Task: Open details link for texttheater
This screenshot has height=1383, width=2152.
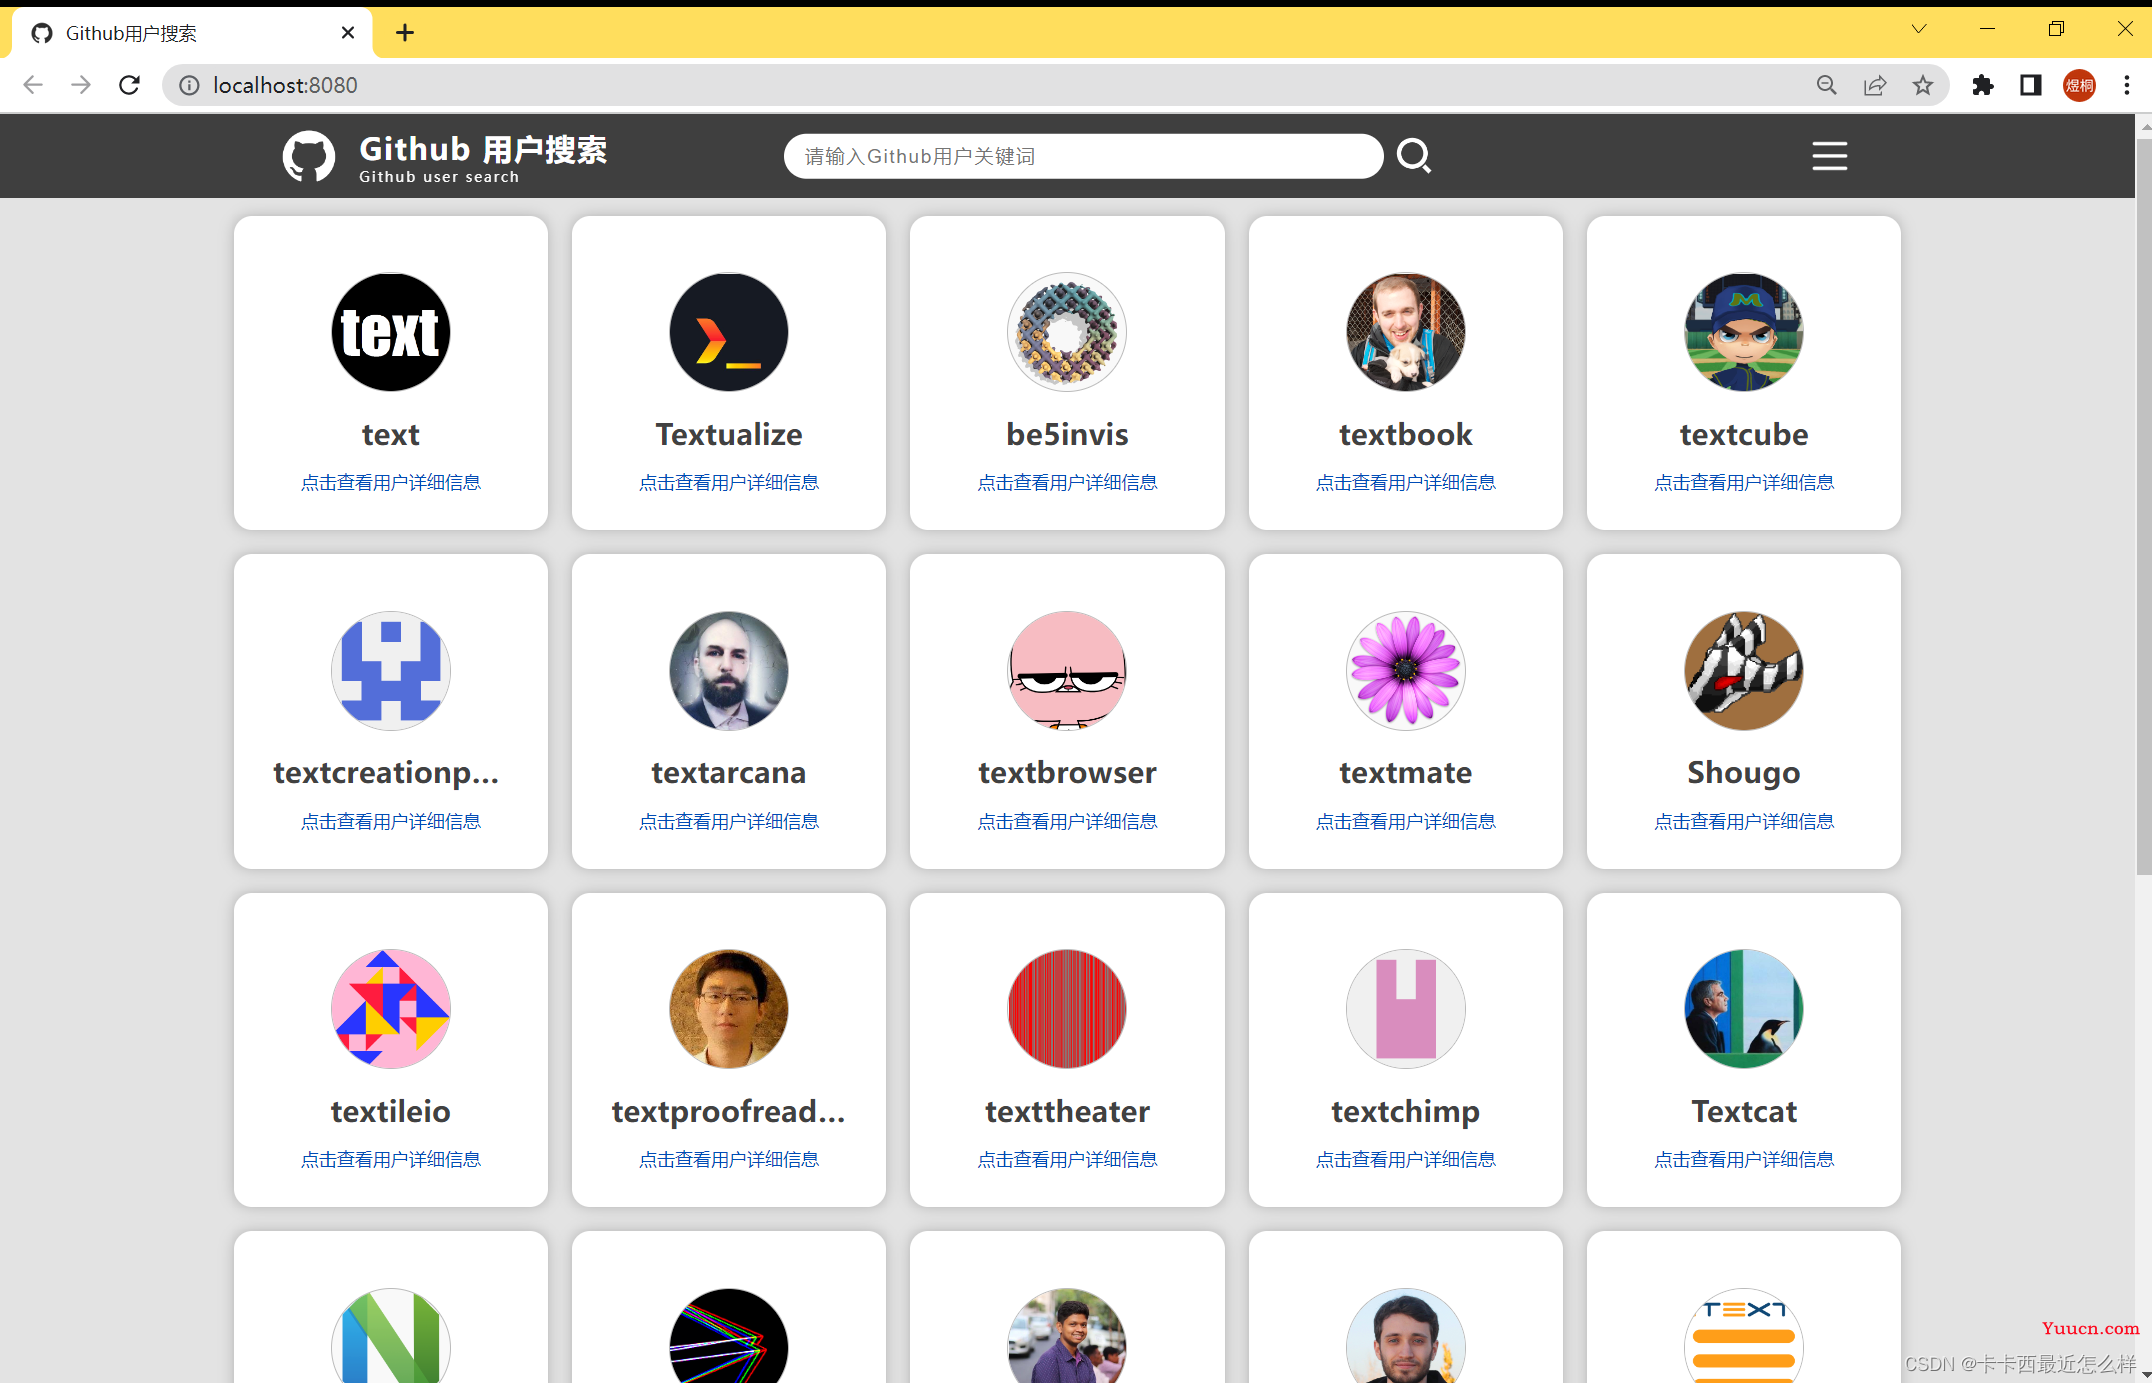Action: [x=1067, y=1159]
